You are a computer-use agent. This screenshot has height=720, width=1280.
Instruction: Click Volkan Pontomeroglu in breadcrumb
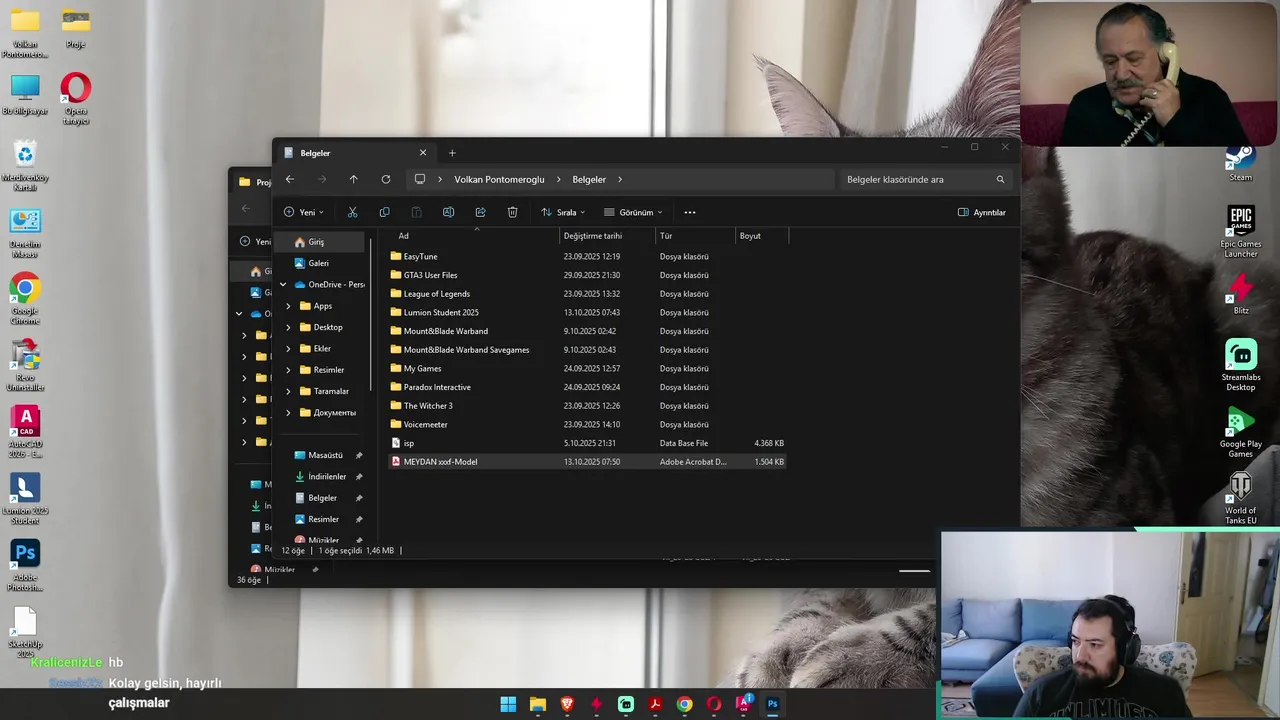(x=499, y=179)
